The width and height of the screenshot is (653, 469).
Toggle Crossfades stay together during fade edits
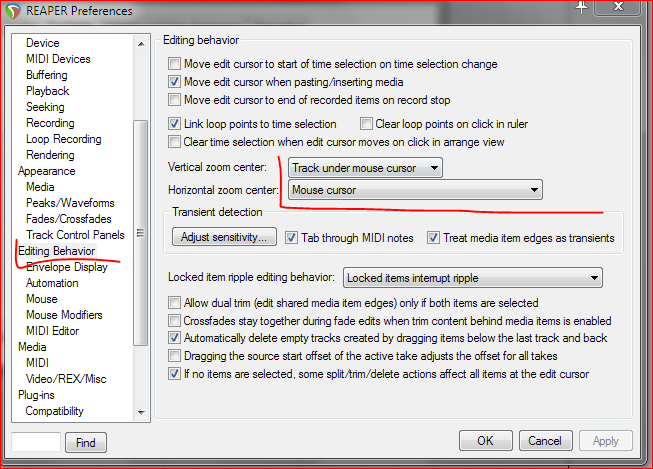pyautogui.click(x=174, y=320)
